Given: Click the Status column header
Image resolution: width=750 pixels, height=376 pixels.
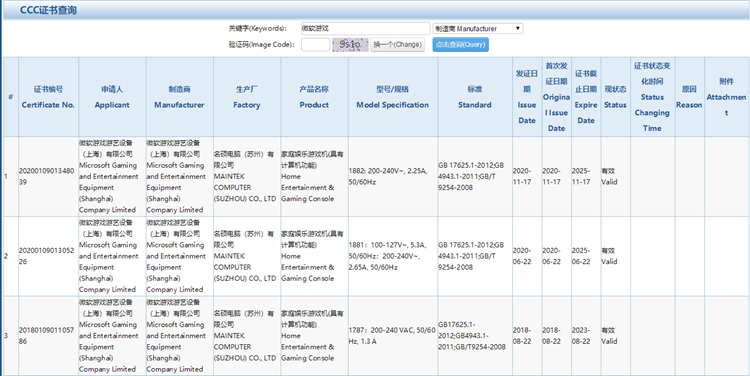Looking at the screenshot, I should (x=616, y=97).
